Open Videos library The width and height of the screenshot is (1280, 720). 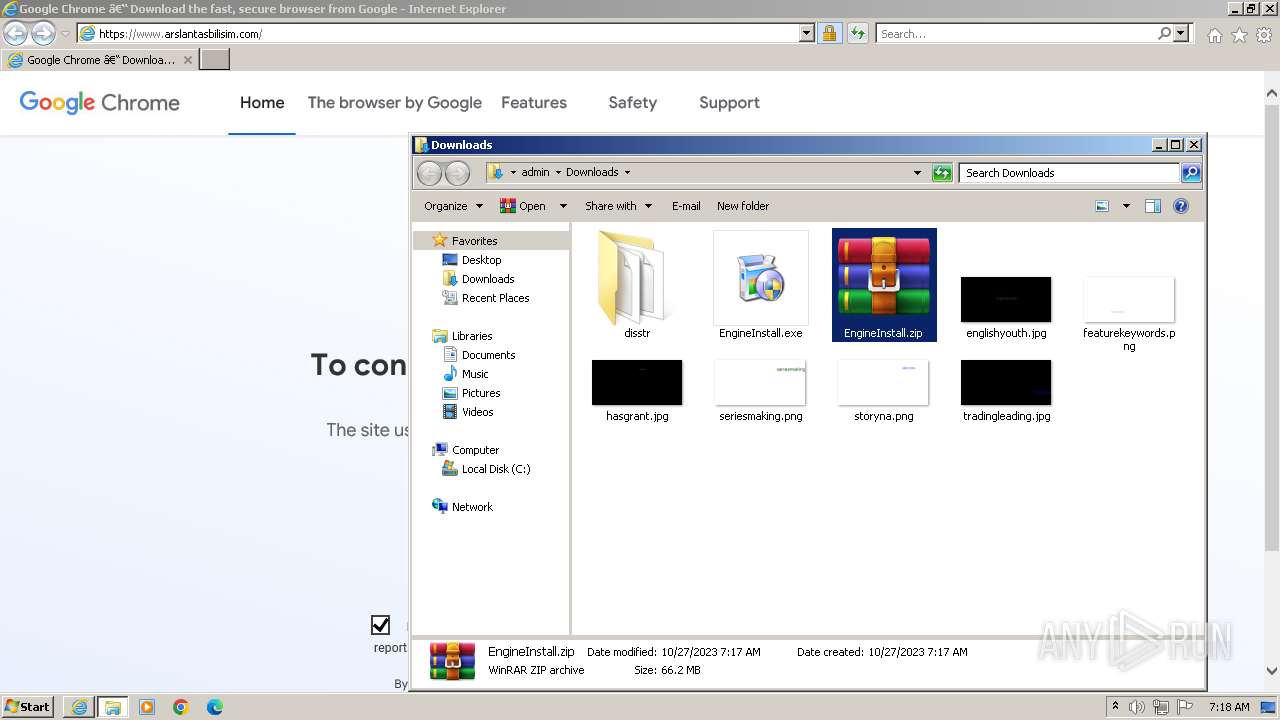477,412
